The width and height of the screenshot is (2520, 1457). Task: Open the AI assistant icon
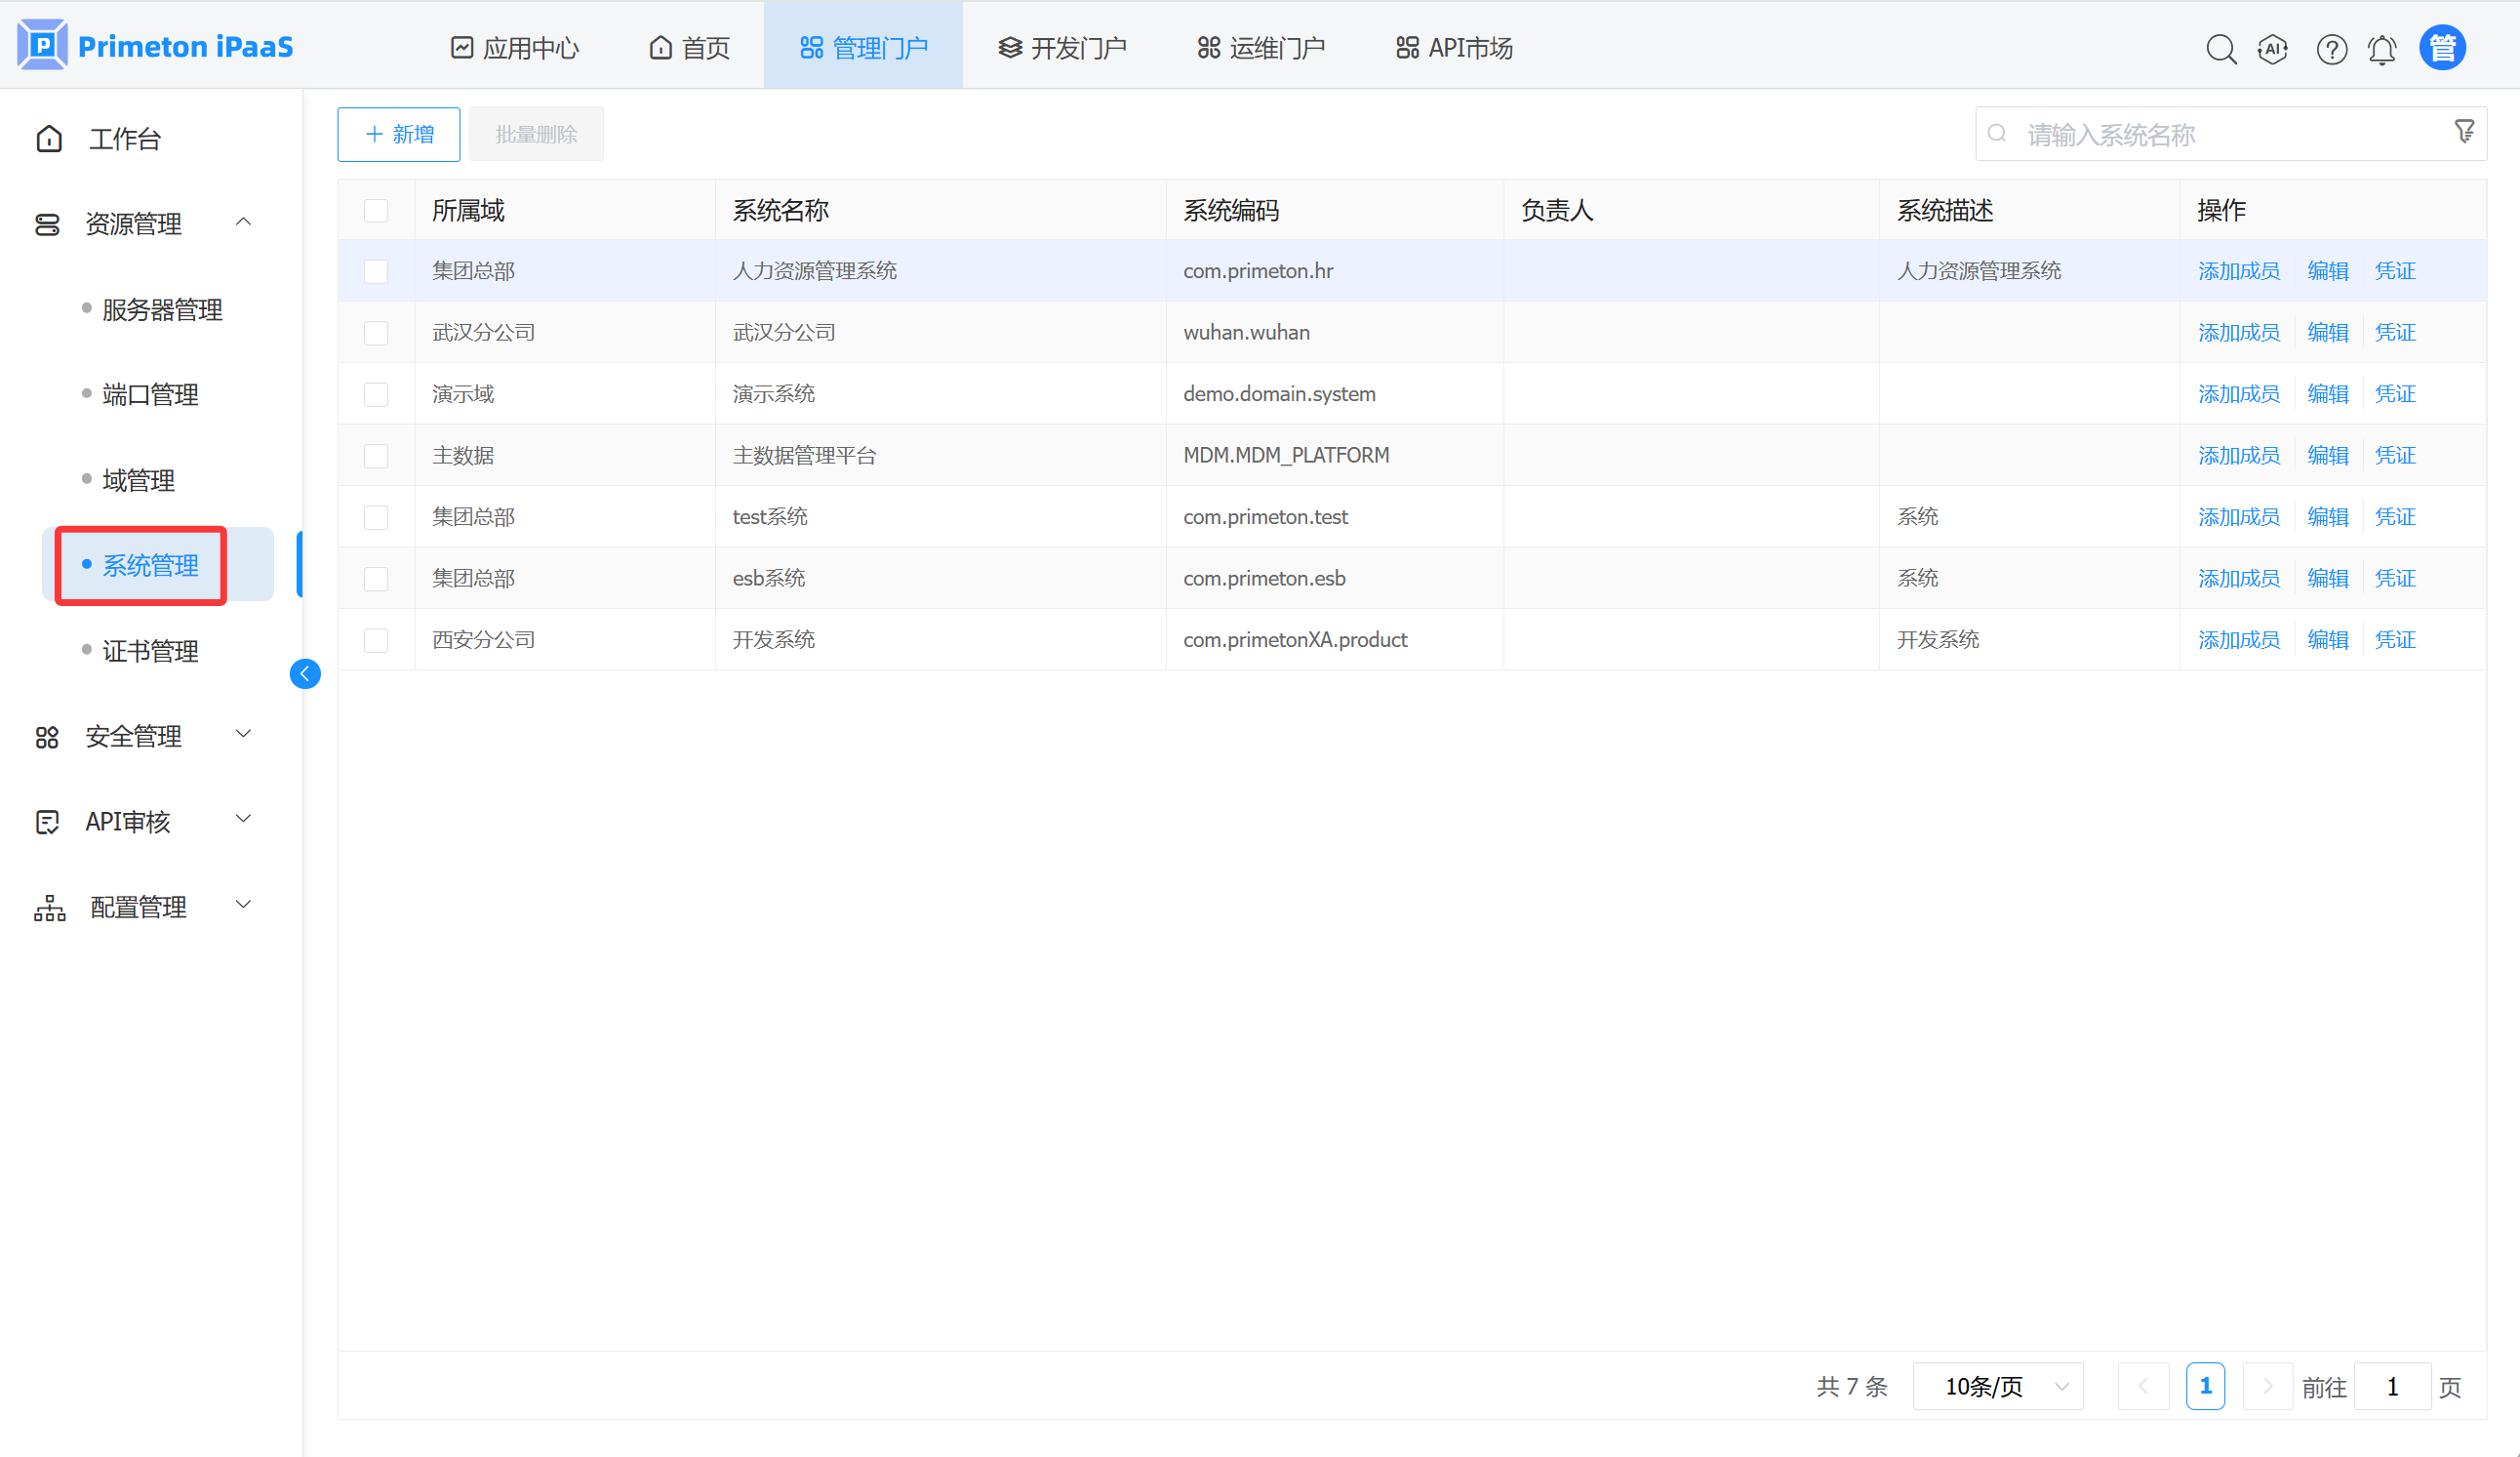tap(2272, 48)
